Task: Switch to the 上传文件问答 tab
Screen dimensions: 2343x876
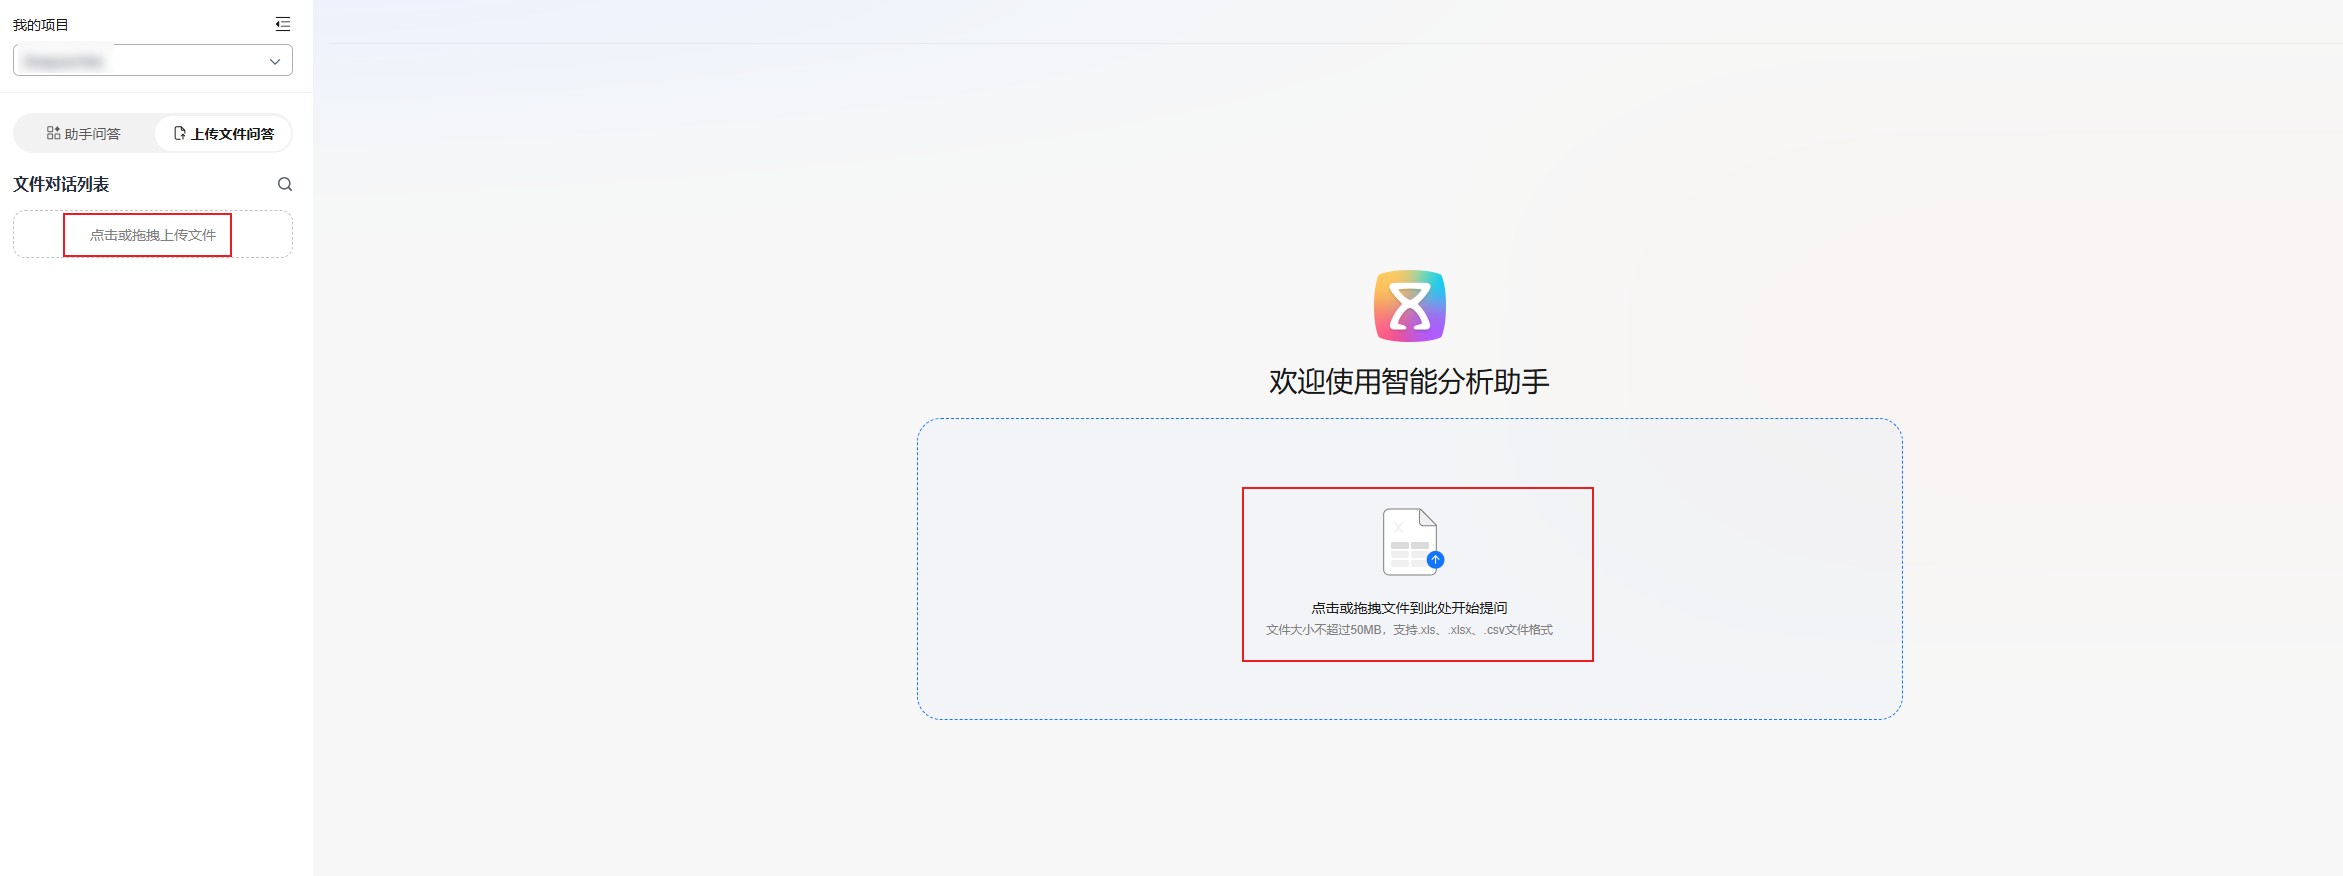Action: click(224, 134)
